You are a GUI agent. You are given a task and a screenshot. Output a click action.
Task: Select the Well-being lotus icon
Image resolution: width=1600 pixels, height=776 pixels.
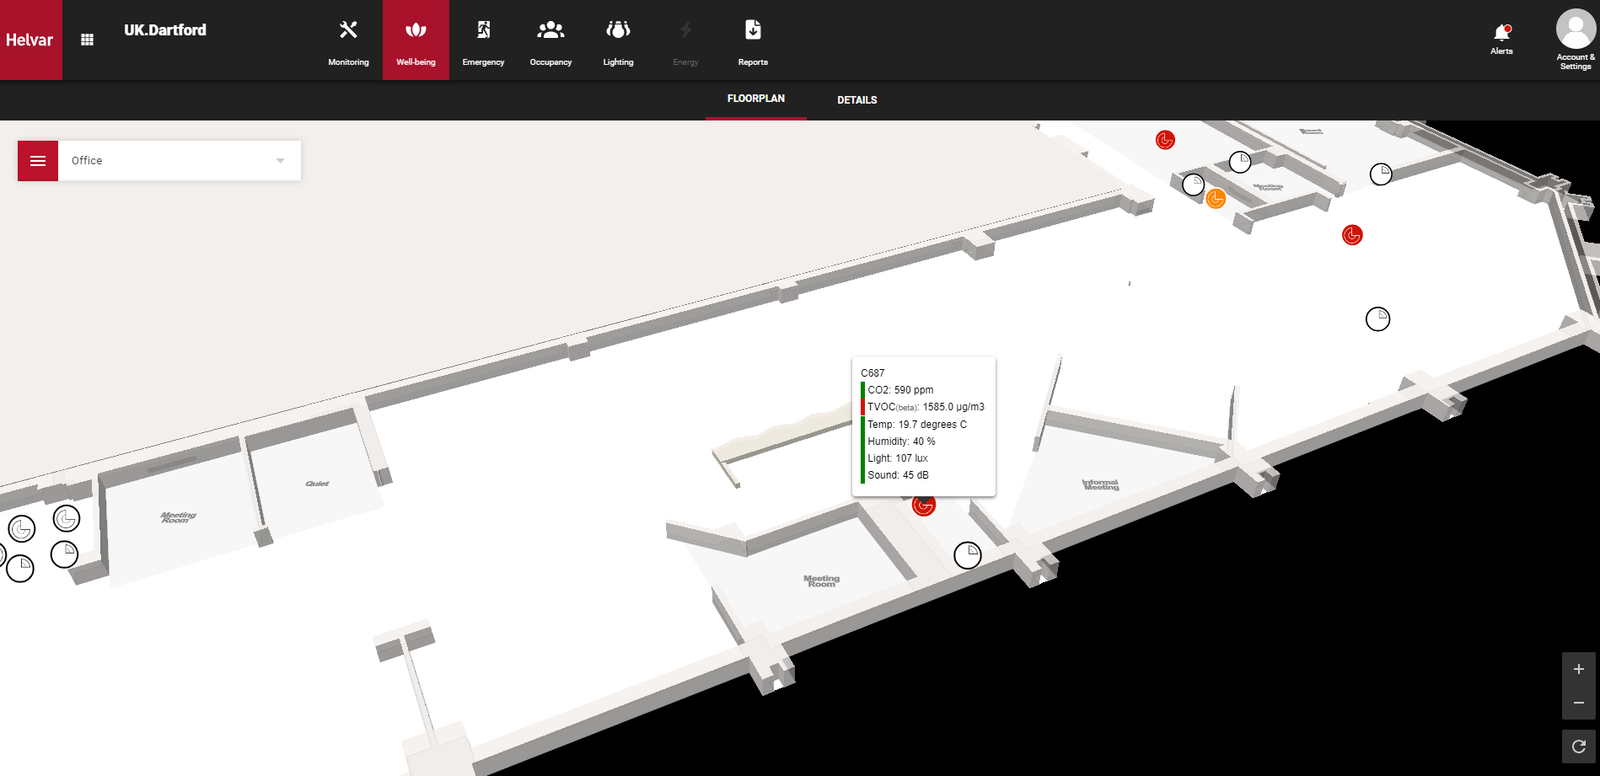point(416,31)
